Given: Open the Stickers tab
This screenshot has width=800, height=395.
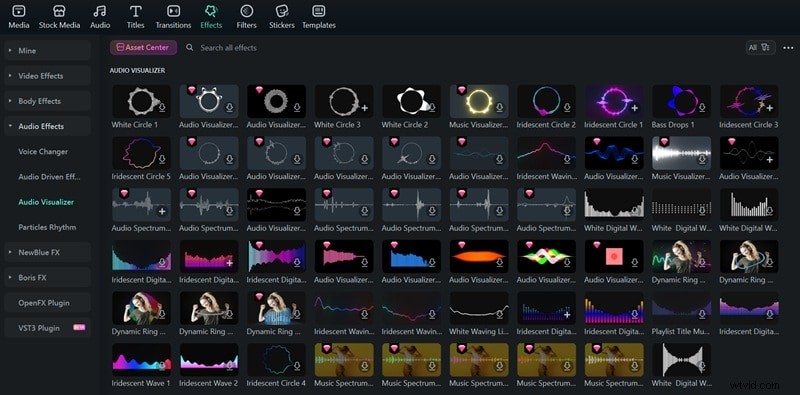Looking at the screenshot, I should [x=282, y=17].
